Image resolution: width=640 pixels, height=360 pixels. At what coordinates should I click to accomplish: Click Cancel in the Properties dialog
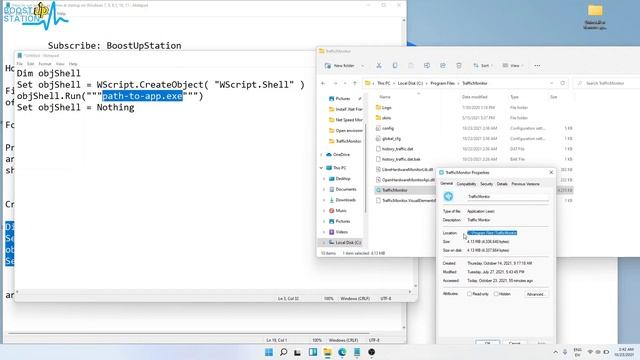pos(515,342)
